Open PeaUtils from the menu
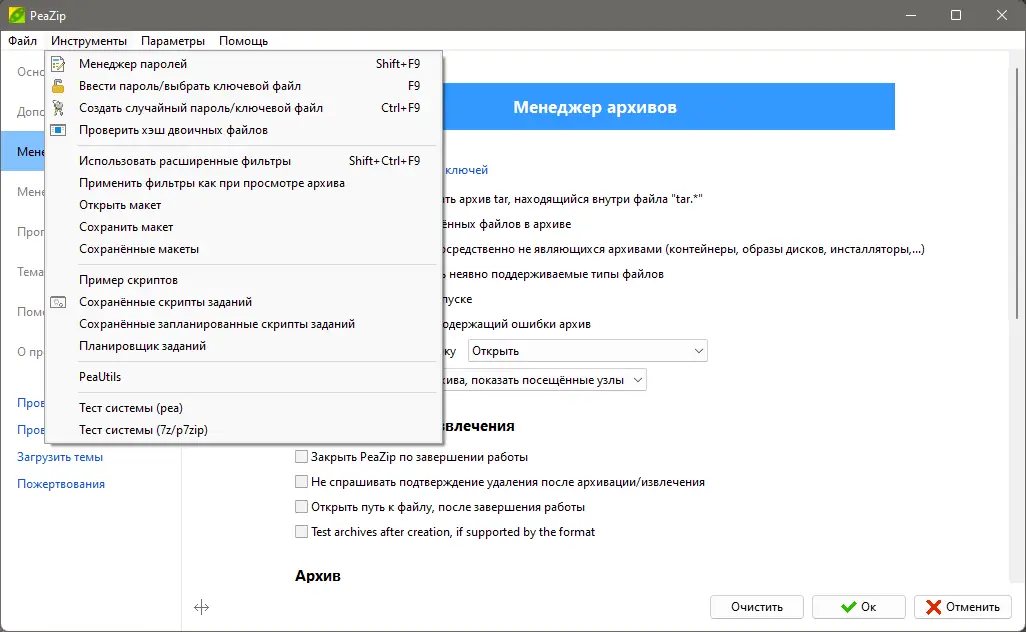This screenshot has height=632, width=1026. click(243, 377)
